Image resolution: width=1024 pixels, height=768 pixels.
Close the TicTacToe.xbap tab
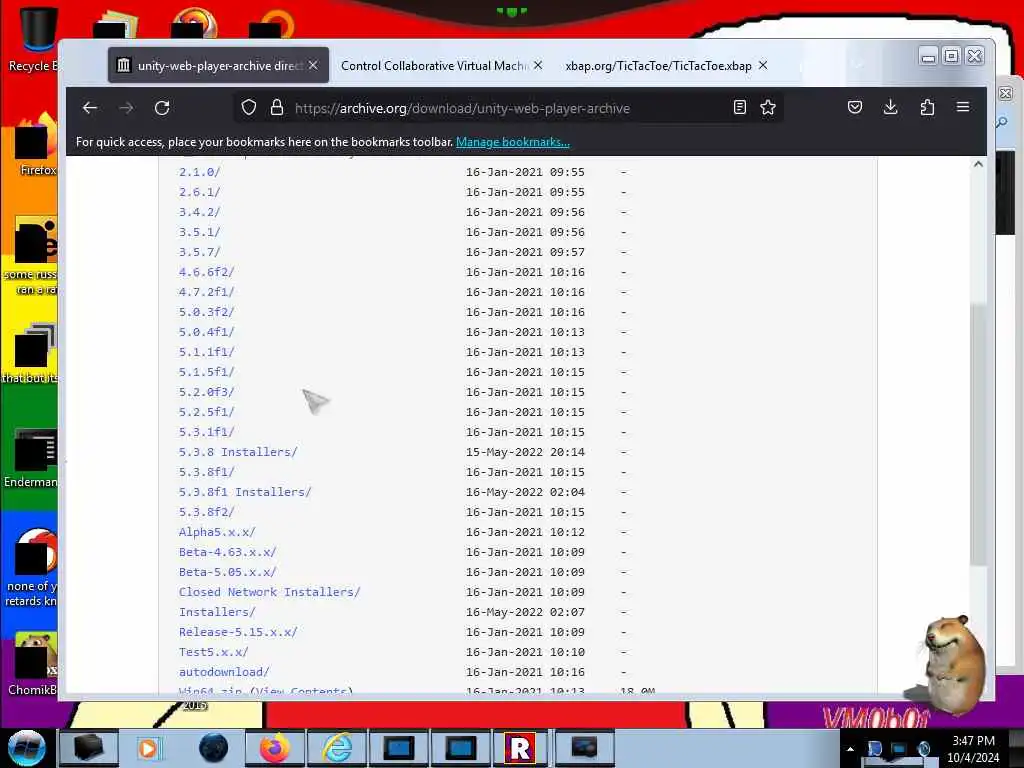tap(763, 65)
